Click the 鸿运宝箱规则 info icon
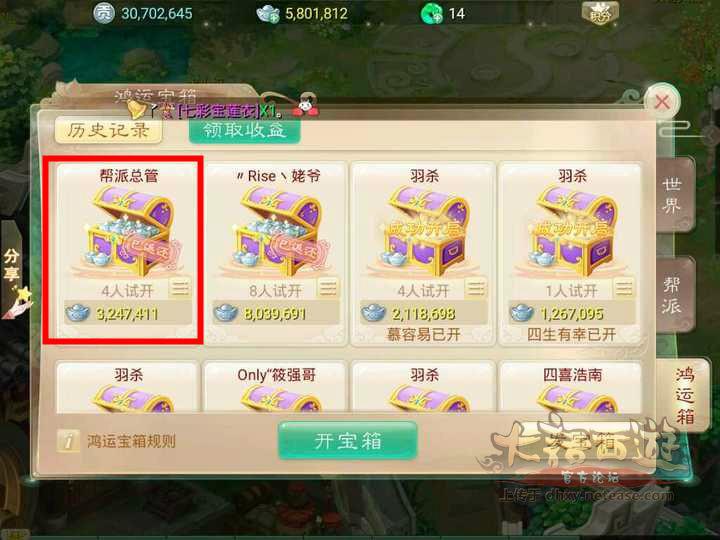This screenshot has height=540, width=720. [68, 442]
